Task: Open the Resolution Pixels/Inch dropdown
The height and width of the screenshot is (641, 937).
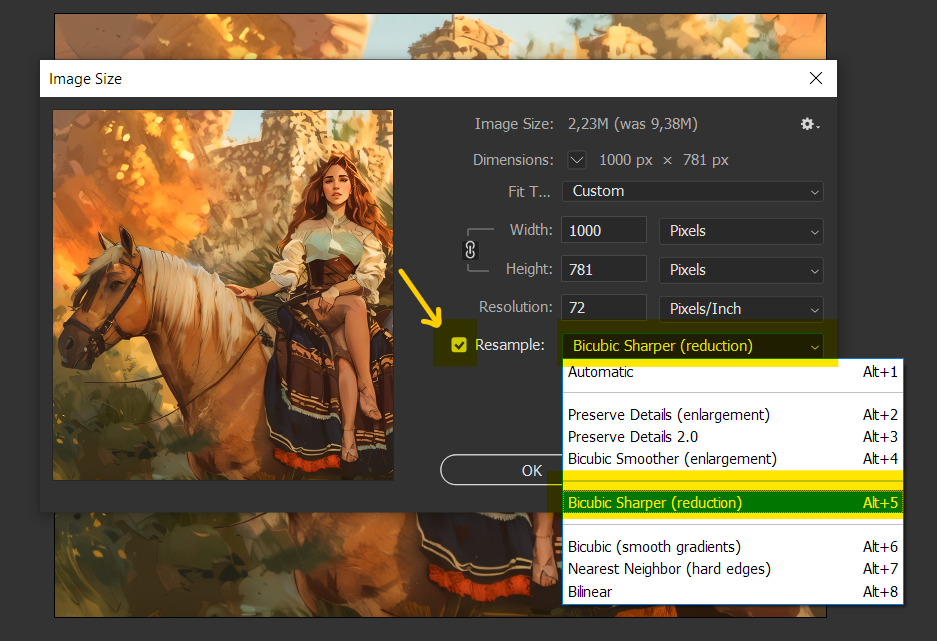Action: click(741, 309)
